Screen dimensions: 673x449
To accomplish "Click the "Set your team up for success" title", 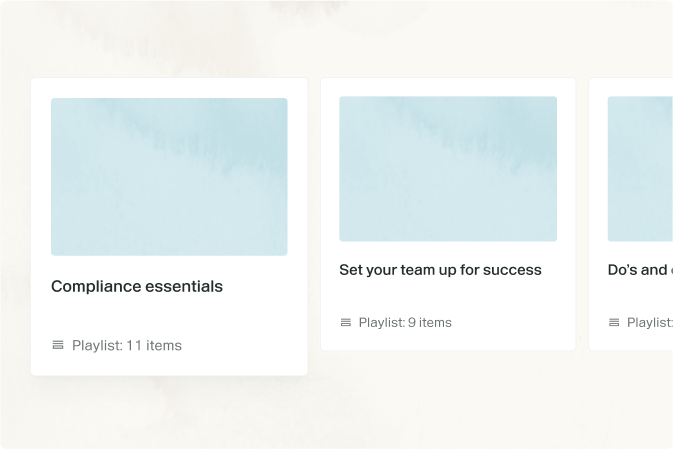I will (440, 270).
